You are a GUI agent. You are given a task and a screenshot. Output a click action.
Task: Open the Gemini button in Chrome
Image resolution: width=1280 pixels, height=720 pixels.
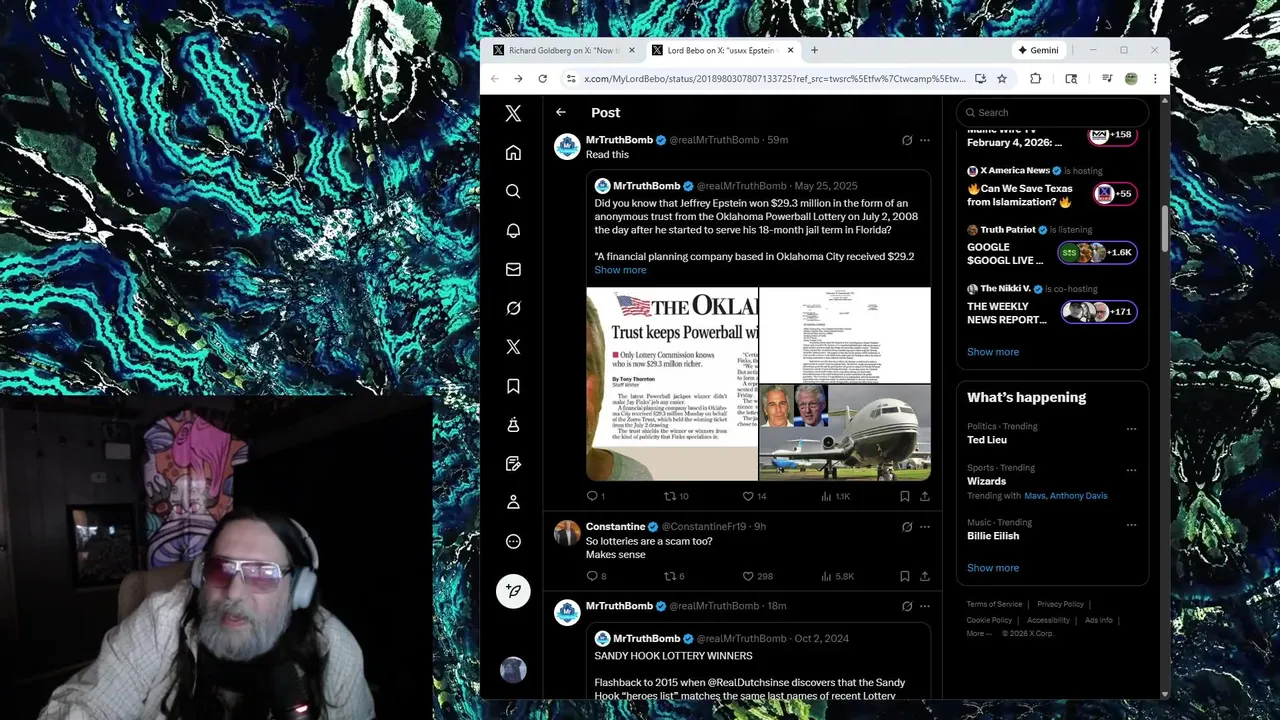pos(1038,50)
